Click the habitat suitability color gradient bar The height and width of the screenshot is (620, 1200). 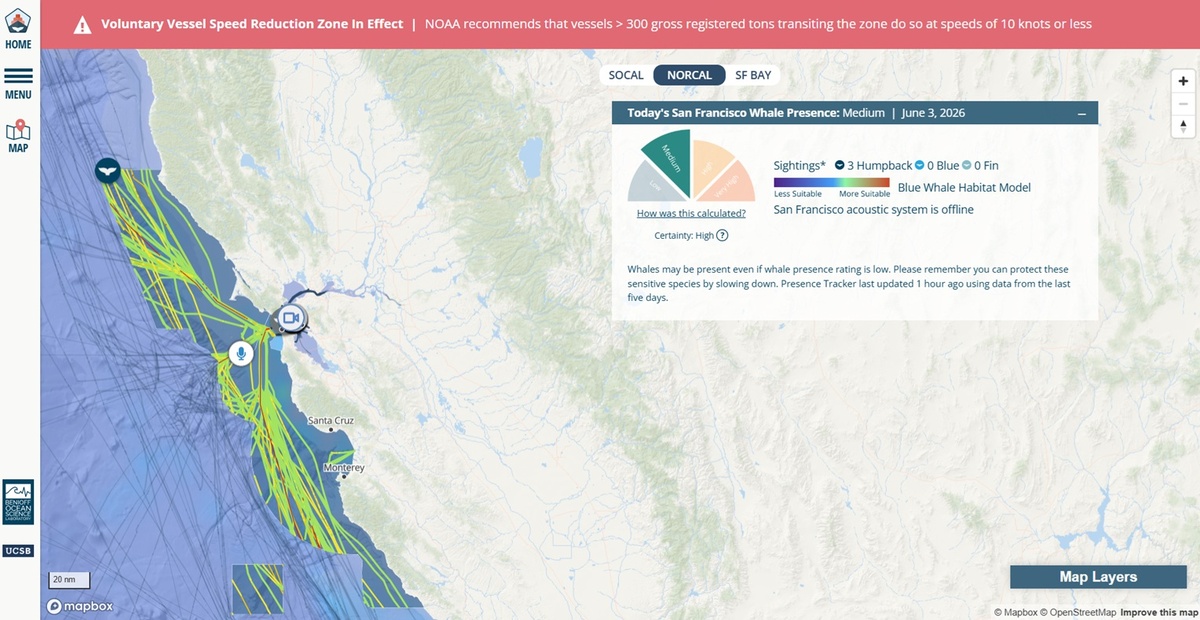(x=832, y=182)
